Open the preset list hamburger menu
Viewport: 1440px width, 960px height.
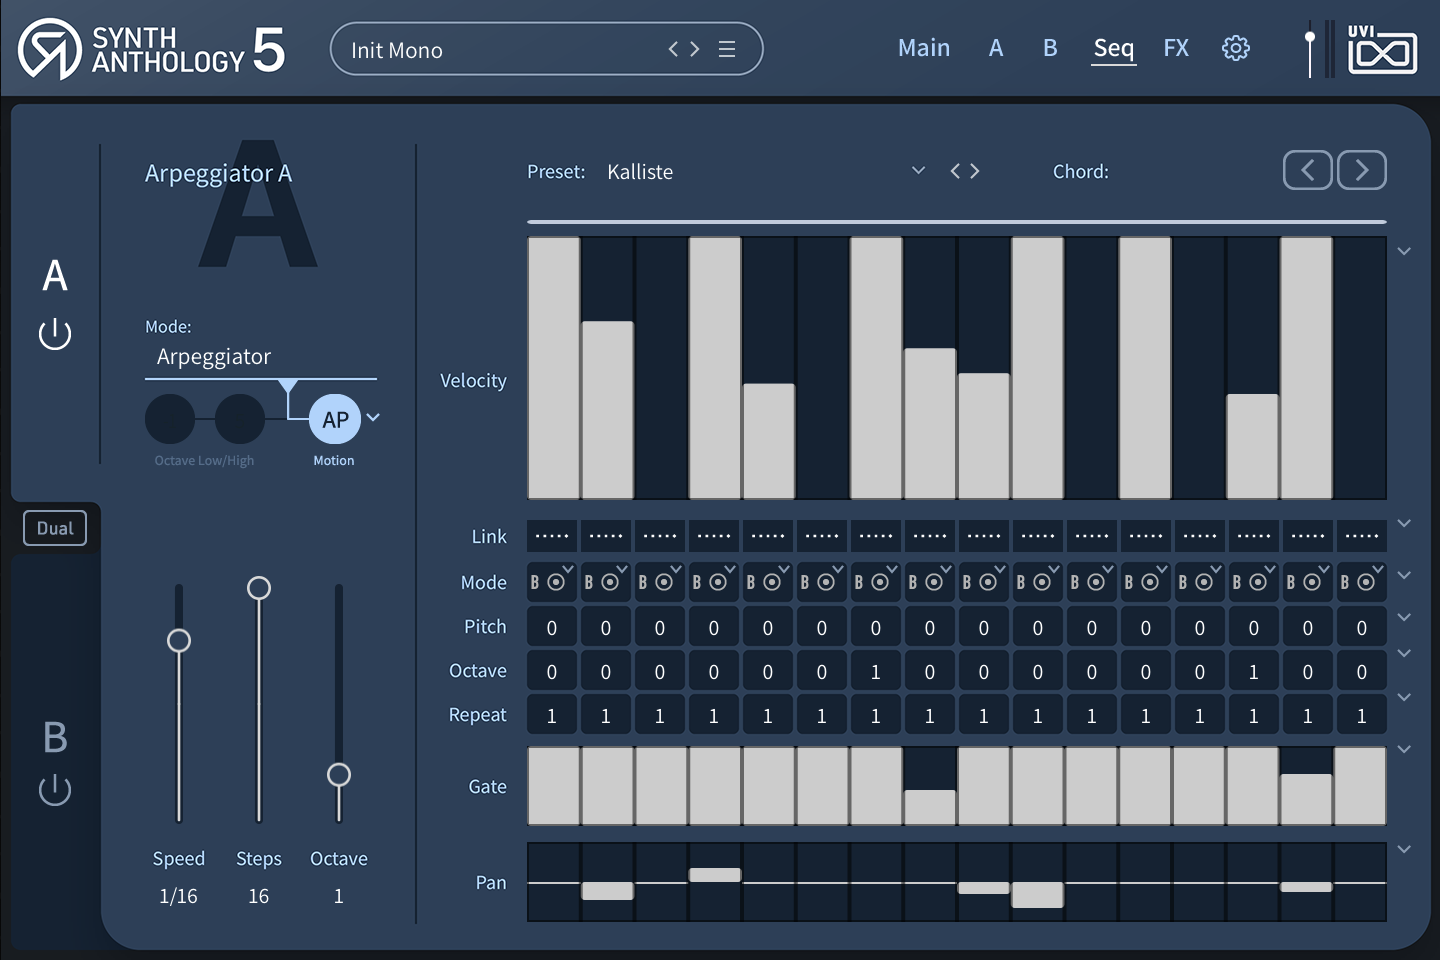tap(727, 49)
